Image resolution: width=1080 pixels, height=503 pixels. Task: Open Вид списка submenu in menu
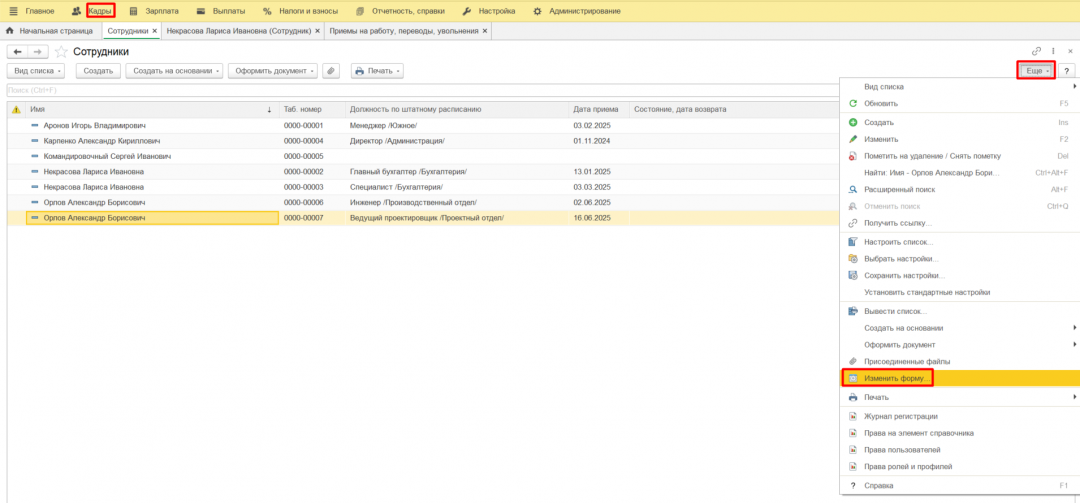(x=960, y=87)
